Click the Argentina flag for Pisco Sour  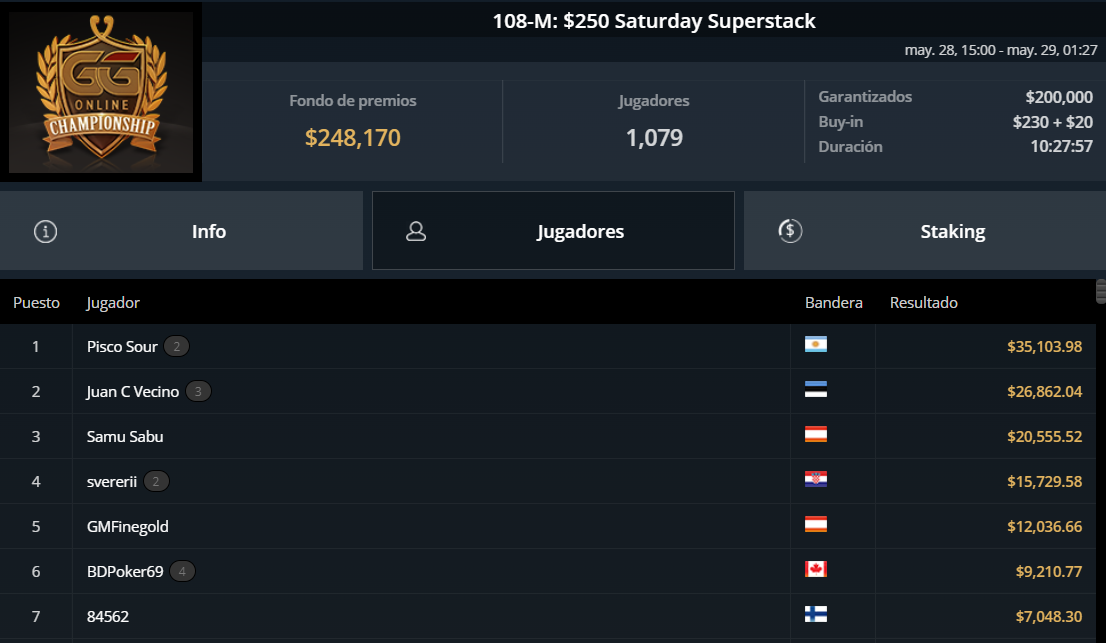pos(815,345)
